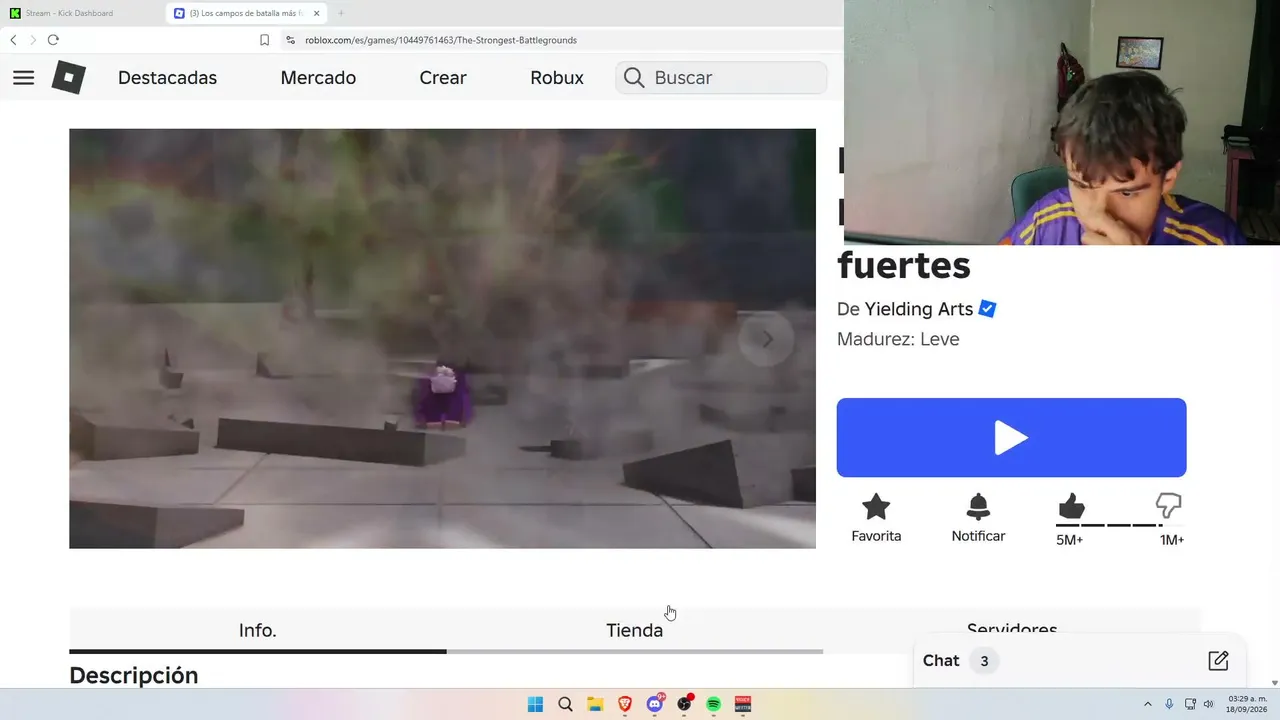Viewport: 1280px width, 720px height.
Task: Open File Explorer from taskbar
Action: [595, 704]
